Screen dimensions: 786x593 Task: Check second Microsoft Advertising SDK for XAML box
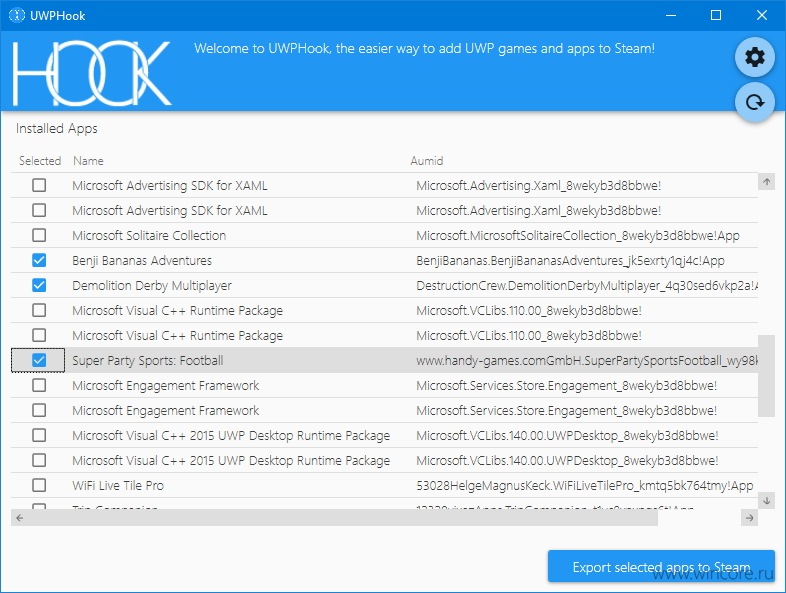pyautogui.click(x=39, y=210)
